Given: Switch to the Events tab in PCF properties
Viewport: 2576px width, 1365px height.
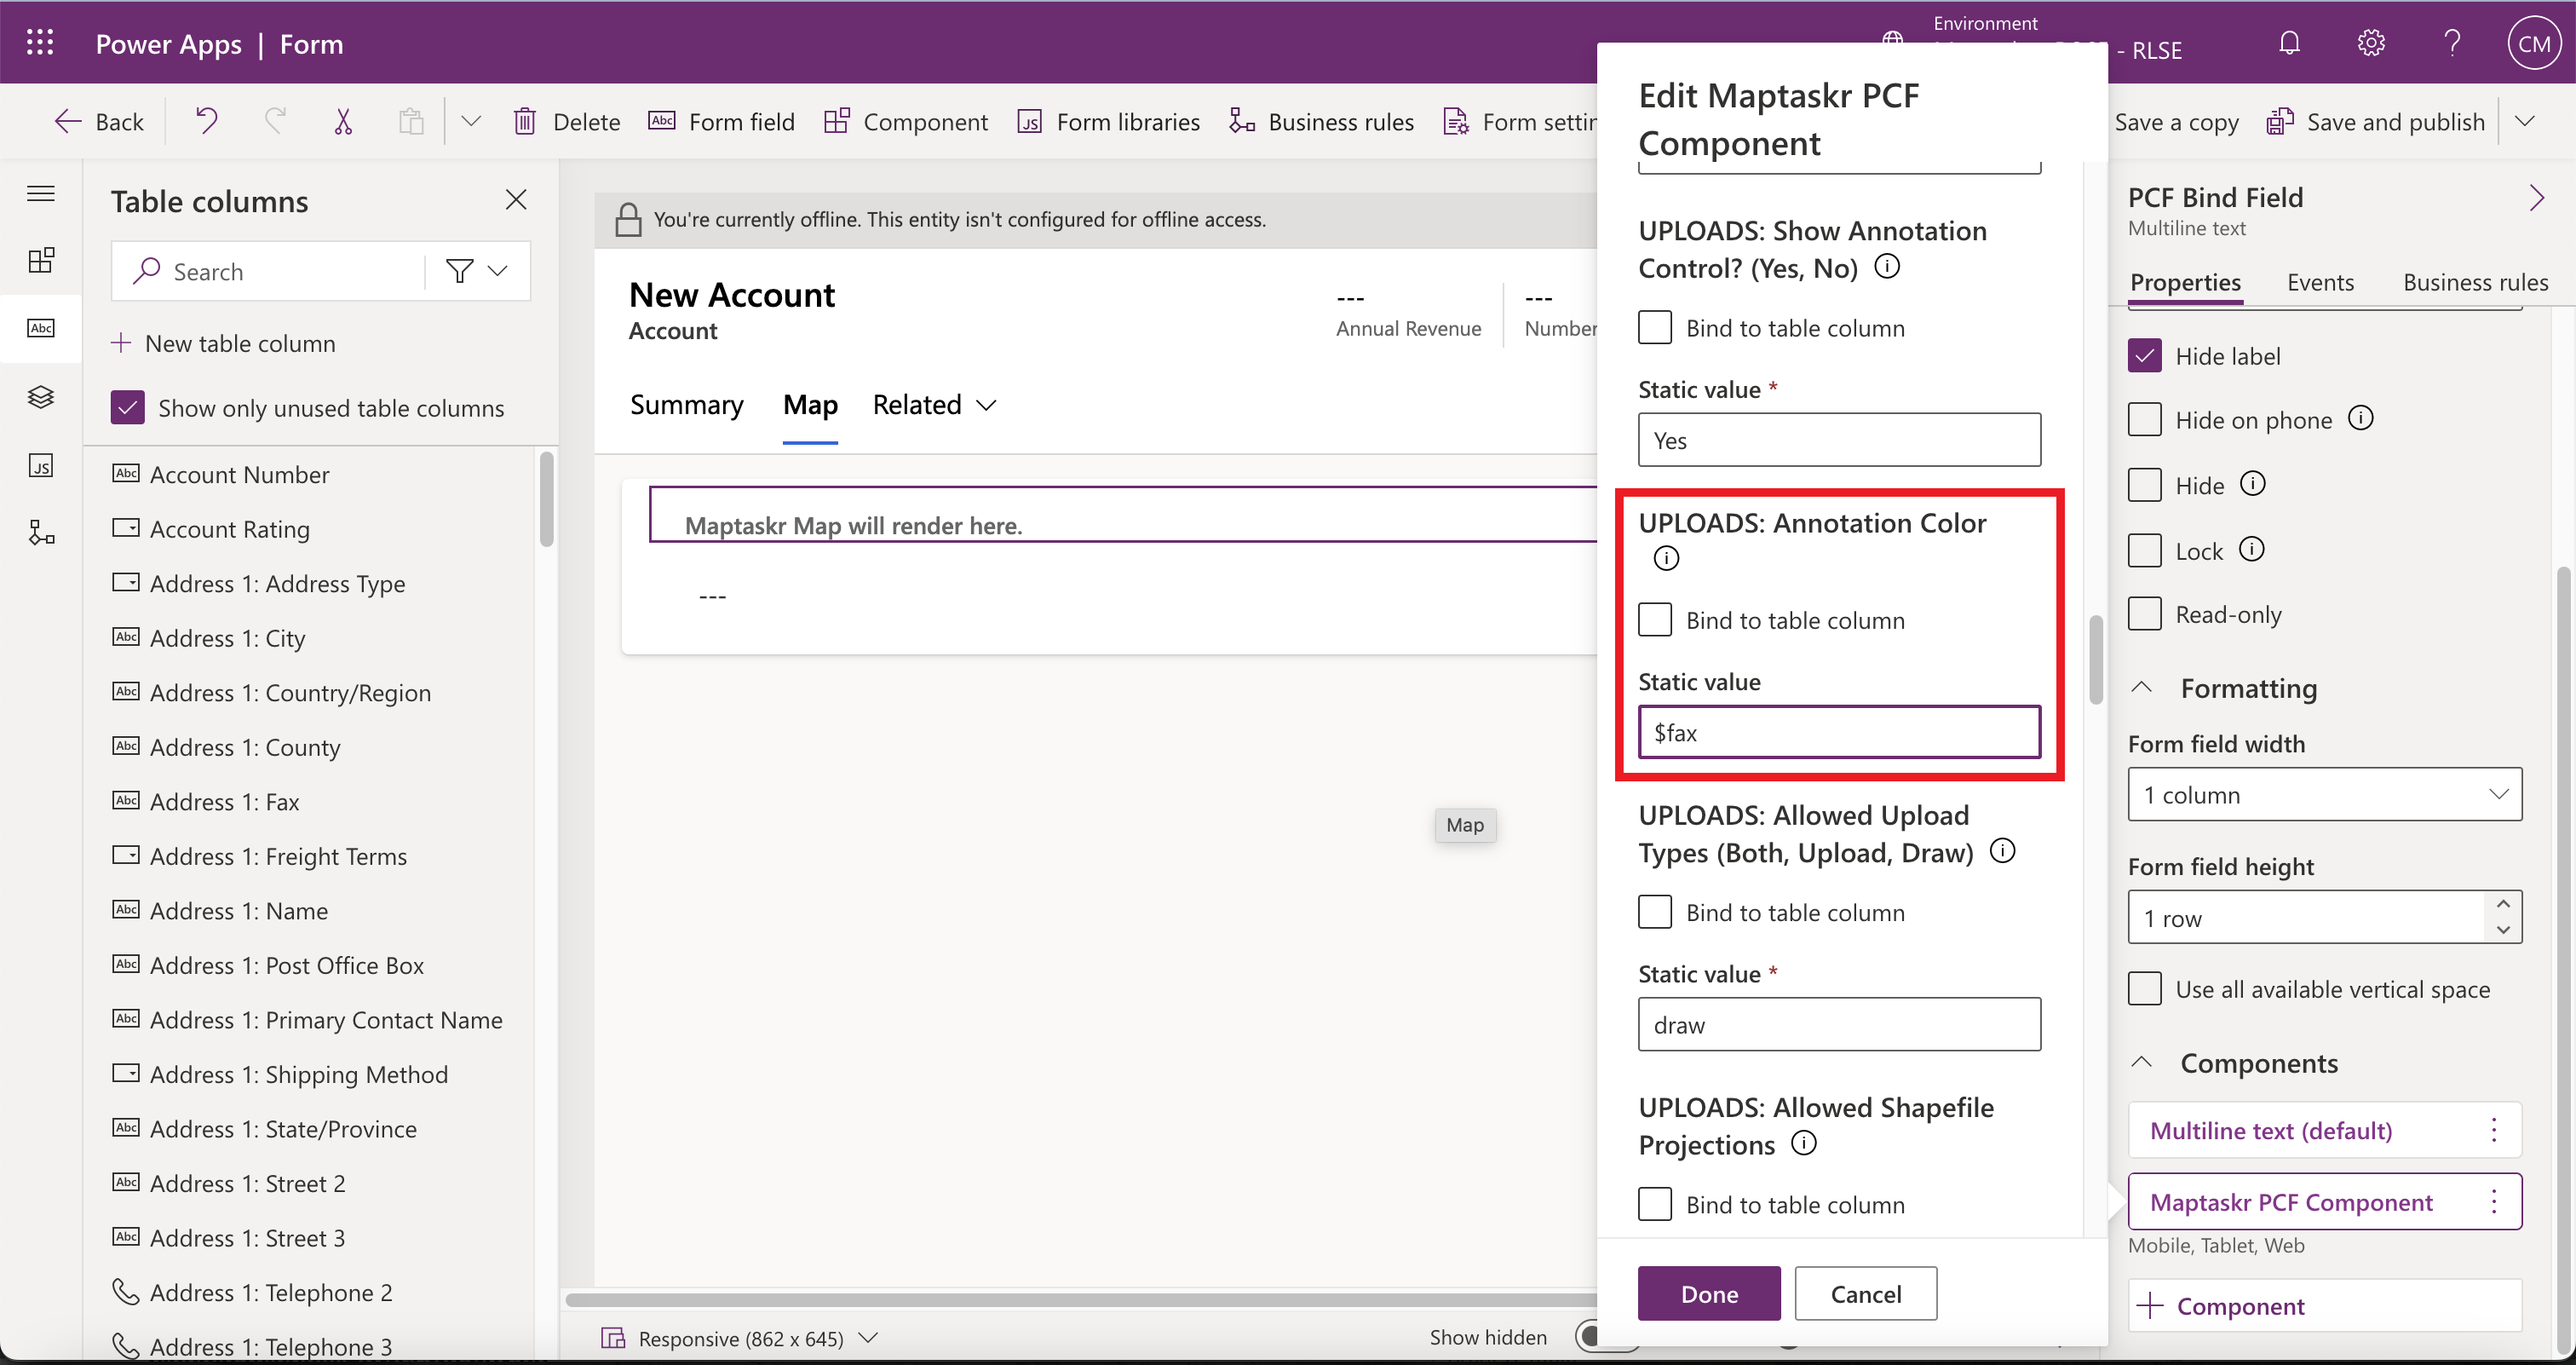Looking at the screenshot, I should (2322, 281).
